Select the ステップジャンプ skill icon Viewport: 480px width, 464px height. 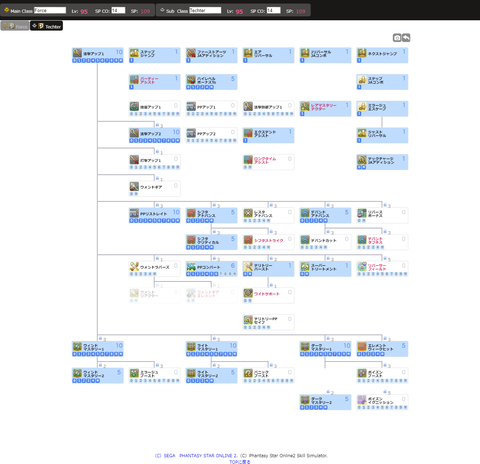pos(134,53)
